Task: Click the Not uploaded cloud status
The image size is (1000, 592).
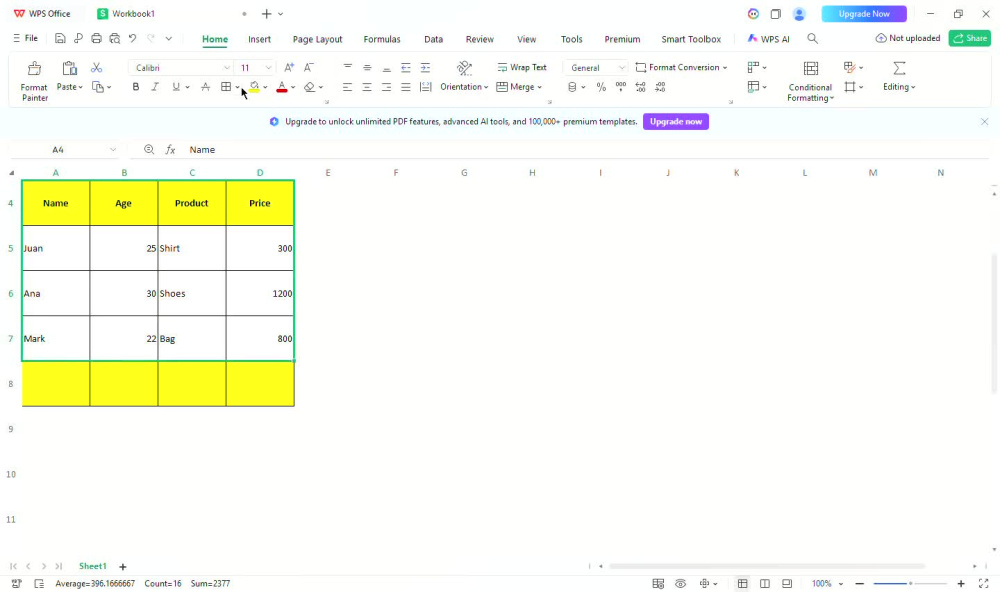Action: 908,38
